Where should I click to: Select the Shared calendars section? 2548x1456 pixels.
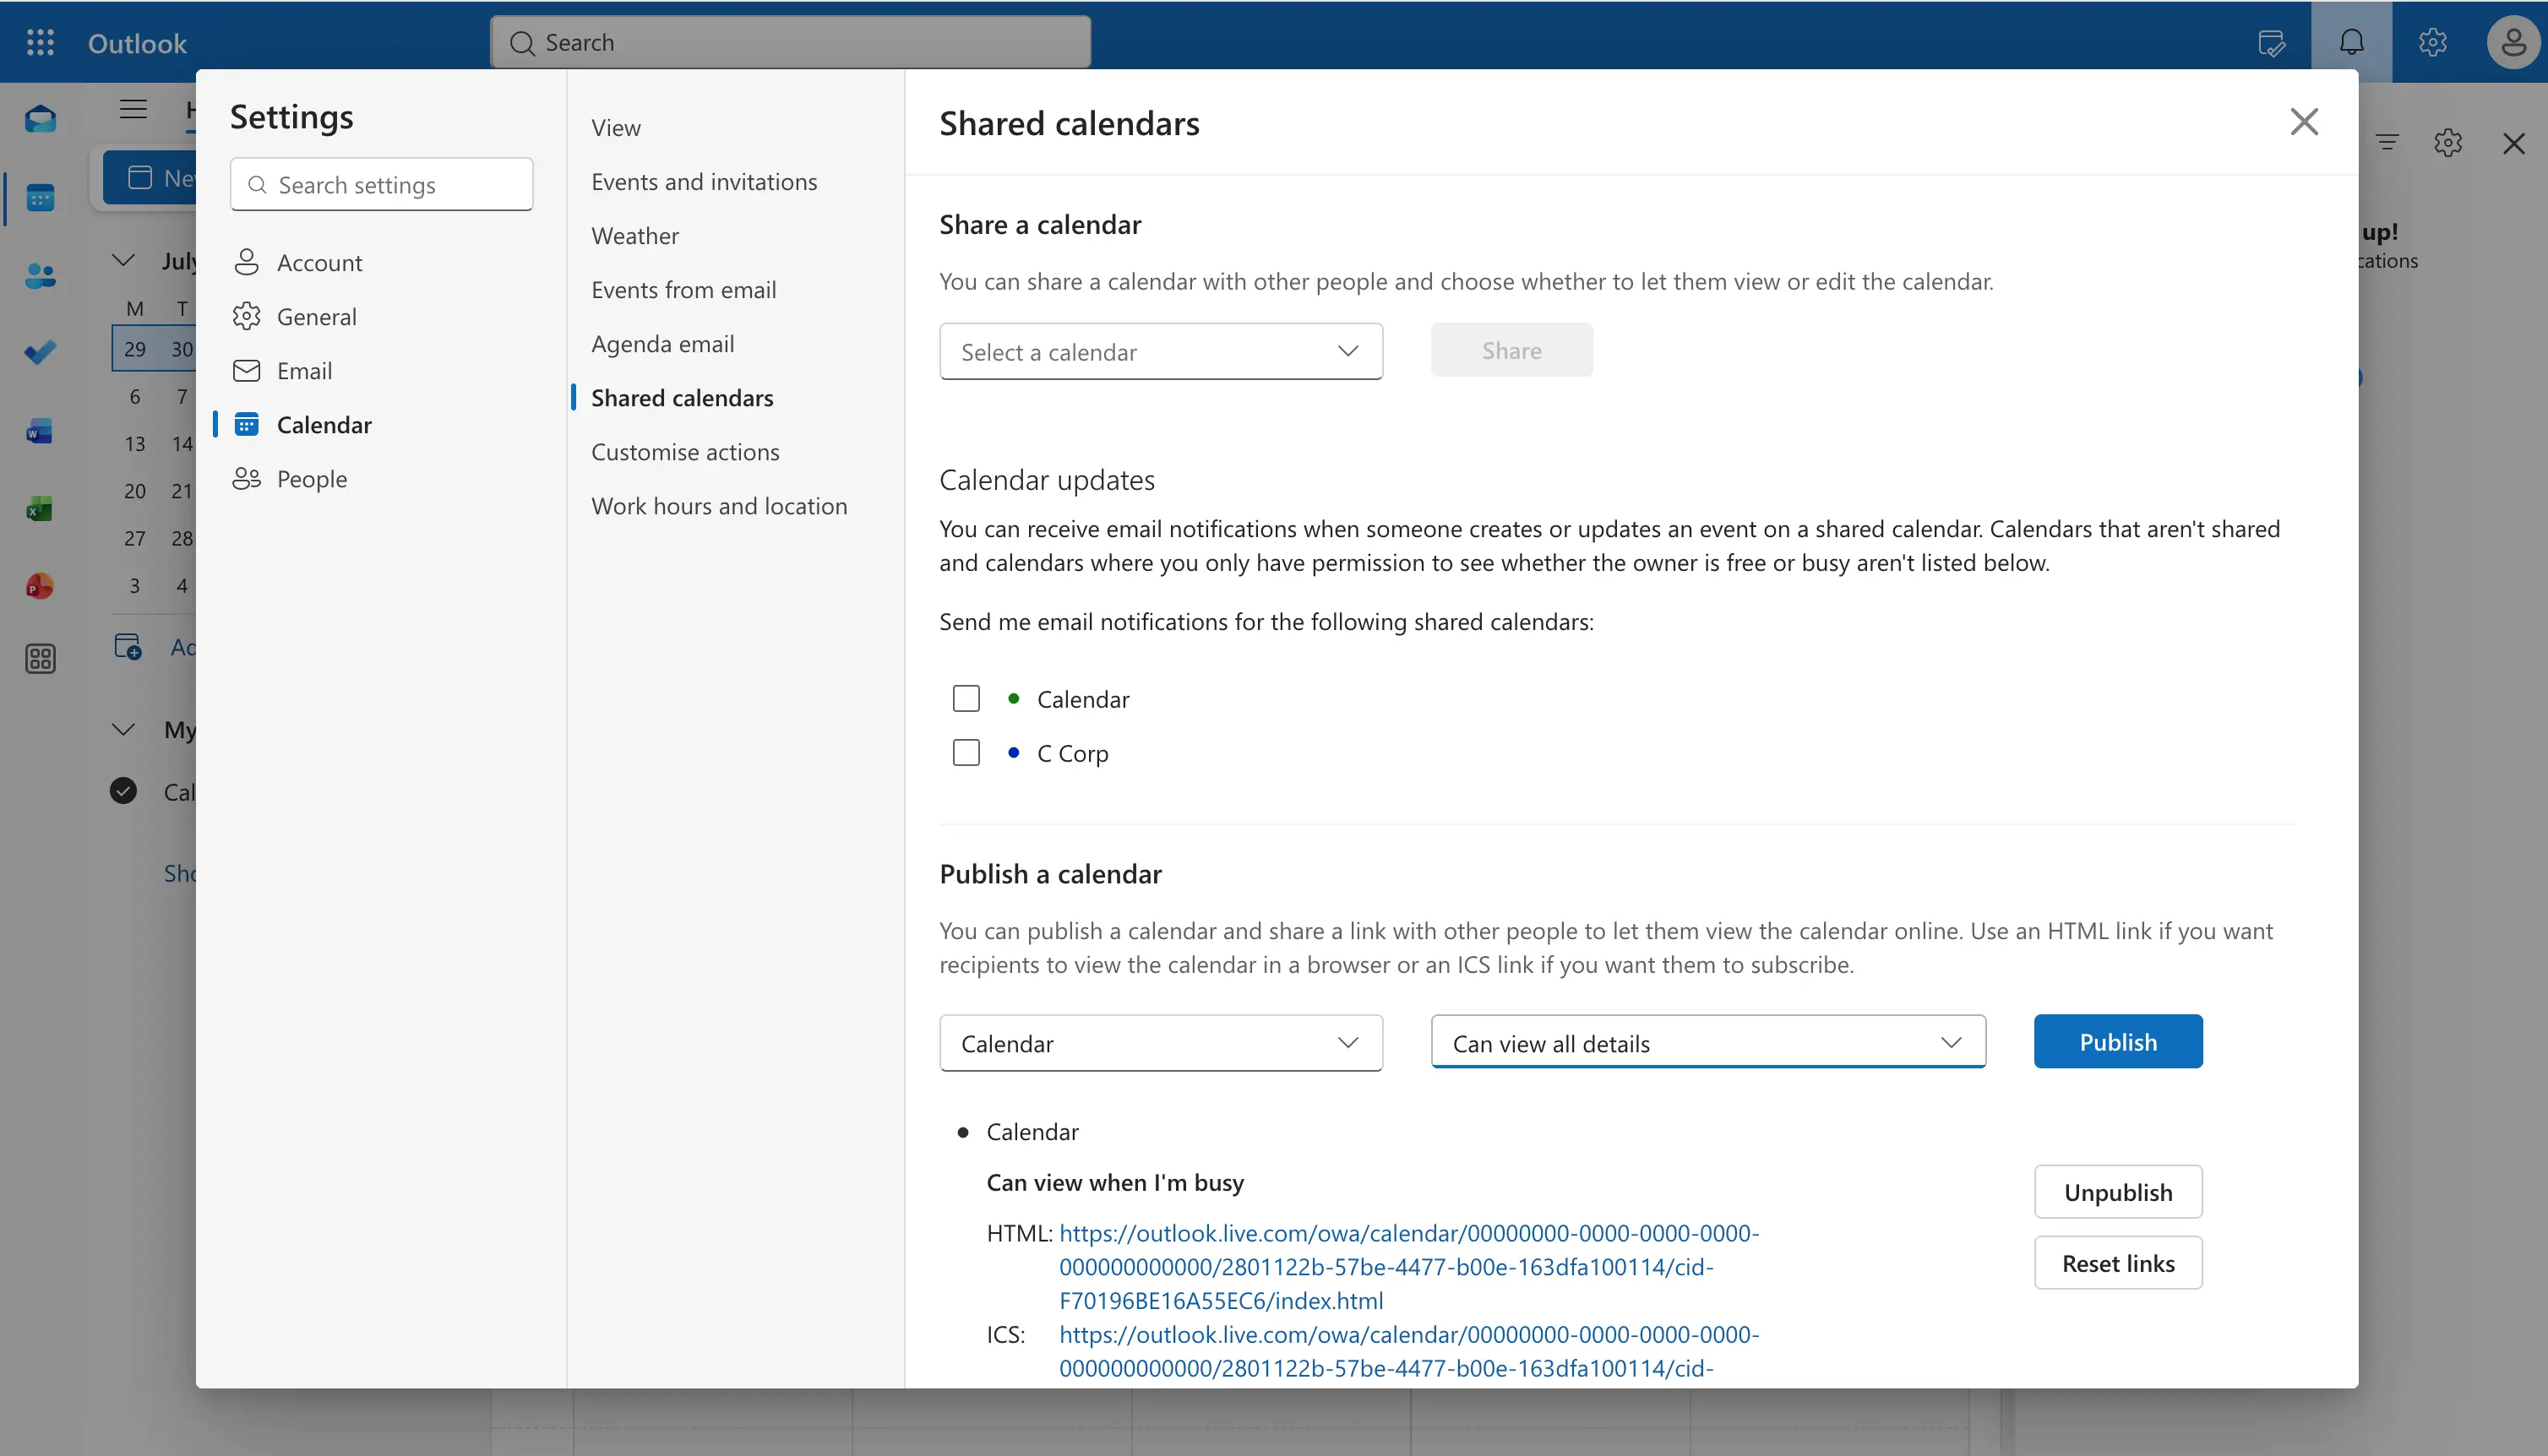pyautogui.click(x=682, y=397)
